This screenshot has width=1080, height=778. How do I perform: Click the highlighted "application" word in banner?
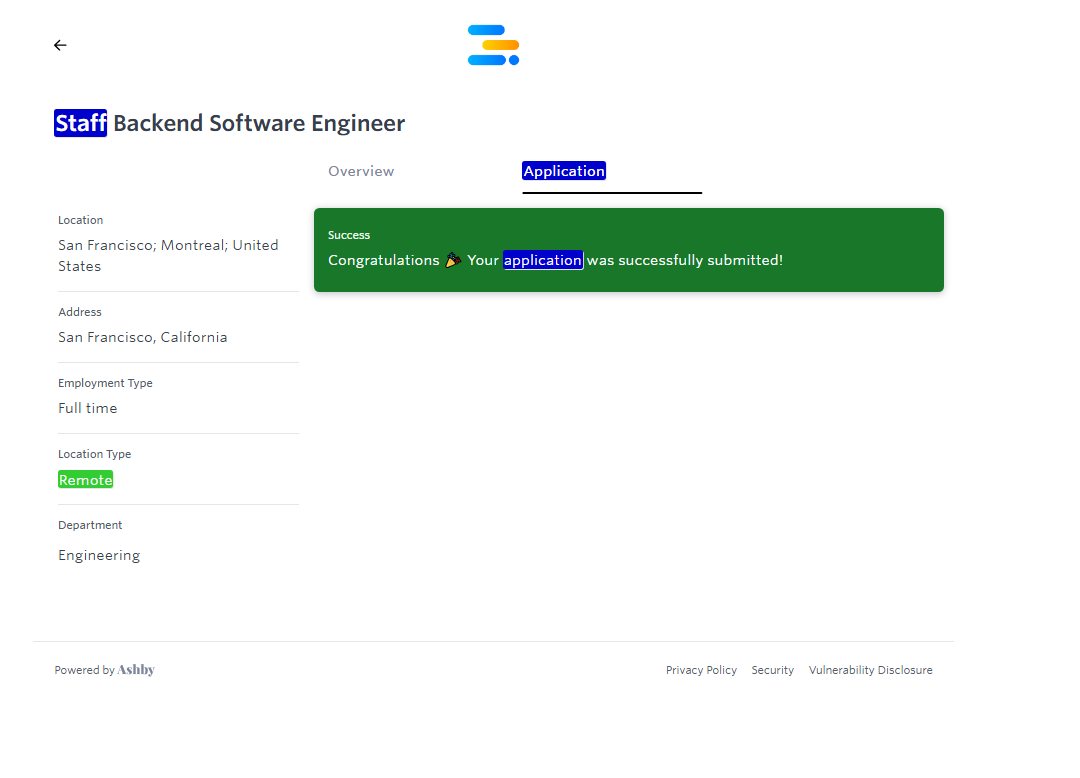[x=542, y=260]
